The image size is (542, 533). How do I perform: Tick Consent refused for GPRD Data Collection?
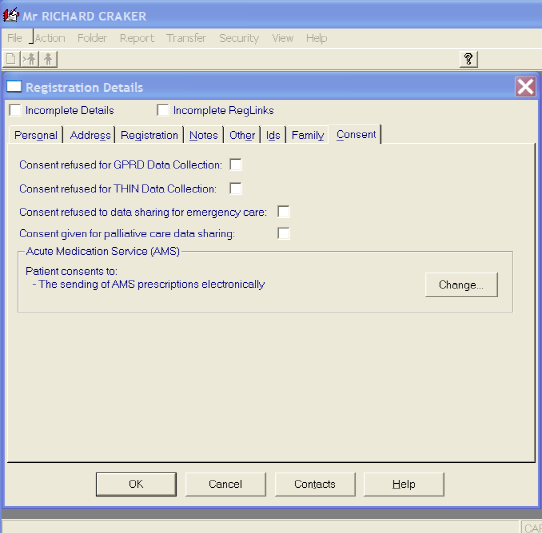tap(235, 165)
